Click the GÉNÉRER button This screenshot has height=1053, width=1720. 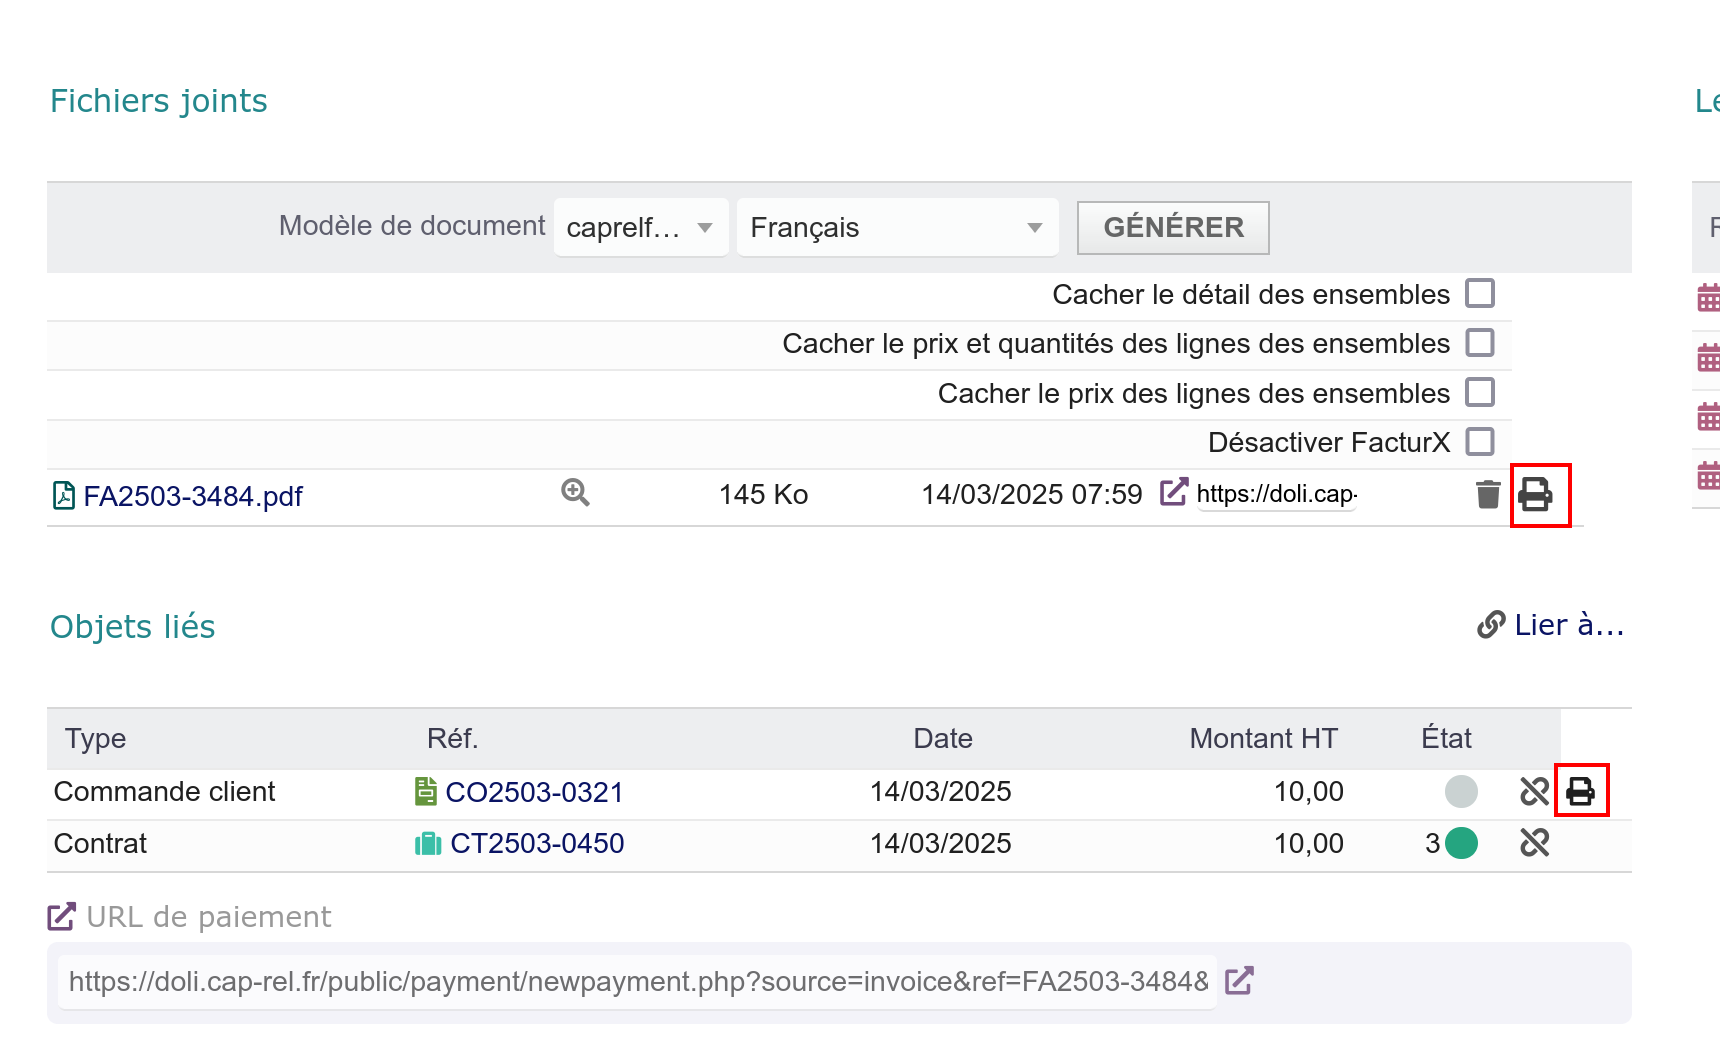(x=1173, y=227)
